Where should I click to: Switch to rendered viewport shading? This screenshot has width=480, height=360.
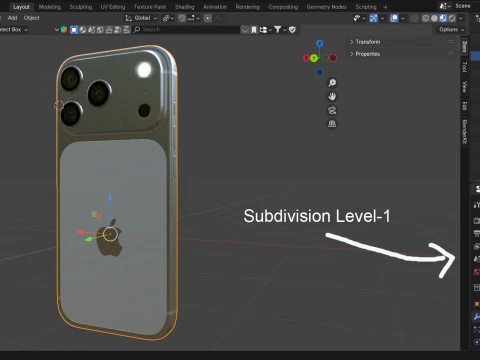coord(452,18)
